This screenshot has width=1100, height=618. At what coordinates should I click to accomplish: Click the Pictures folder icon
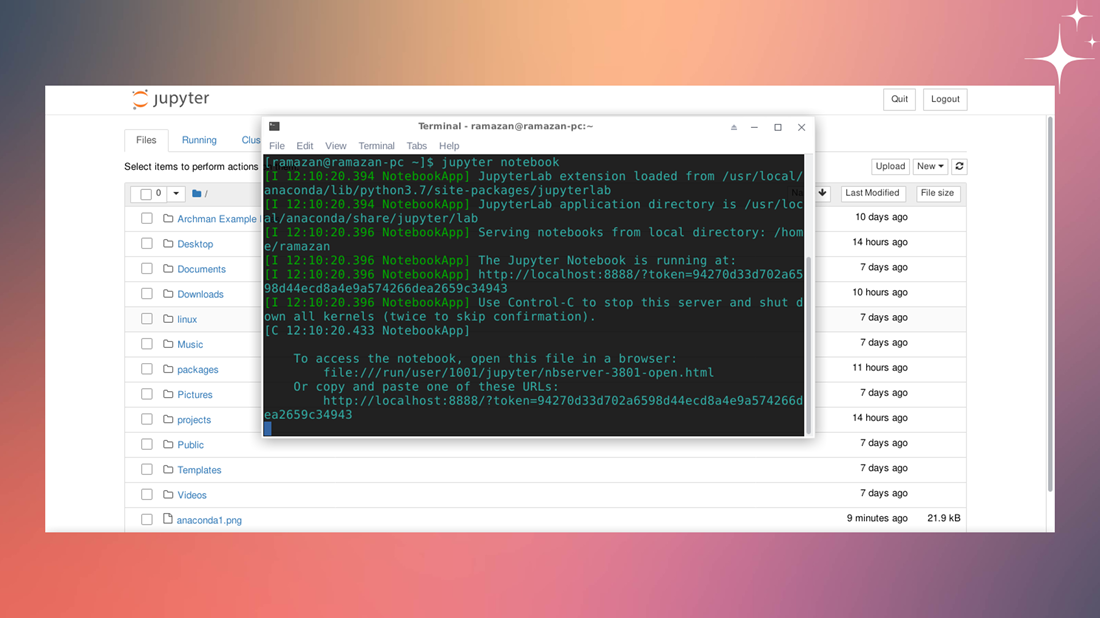(168, 394)
